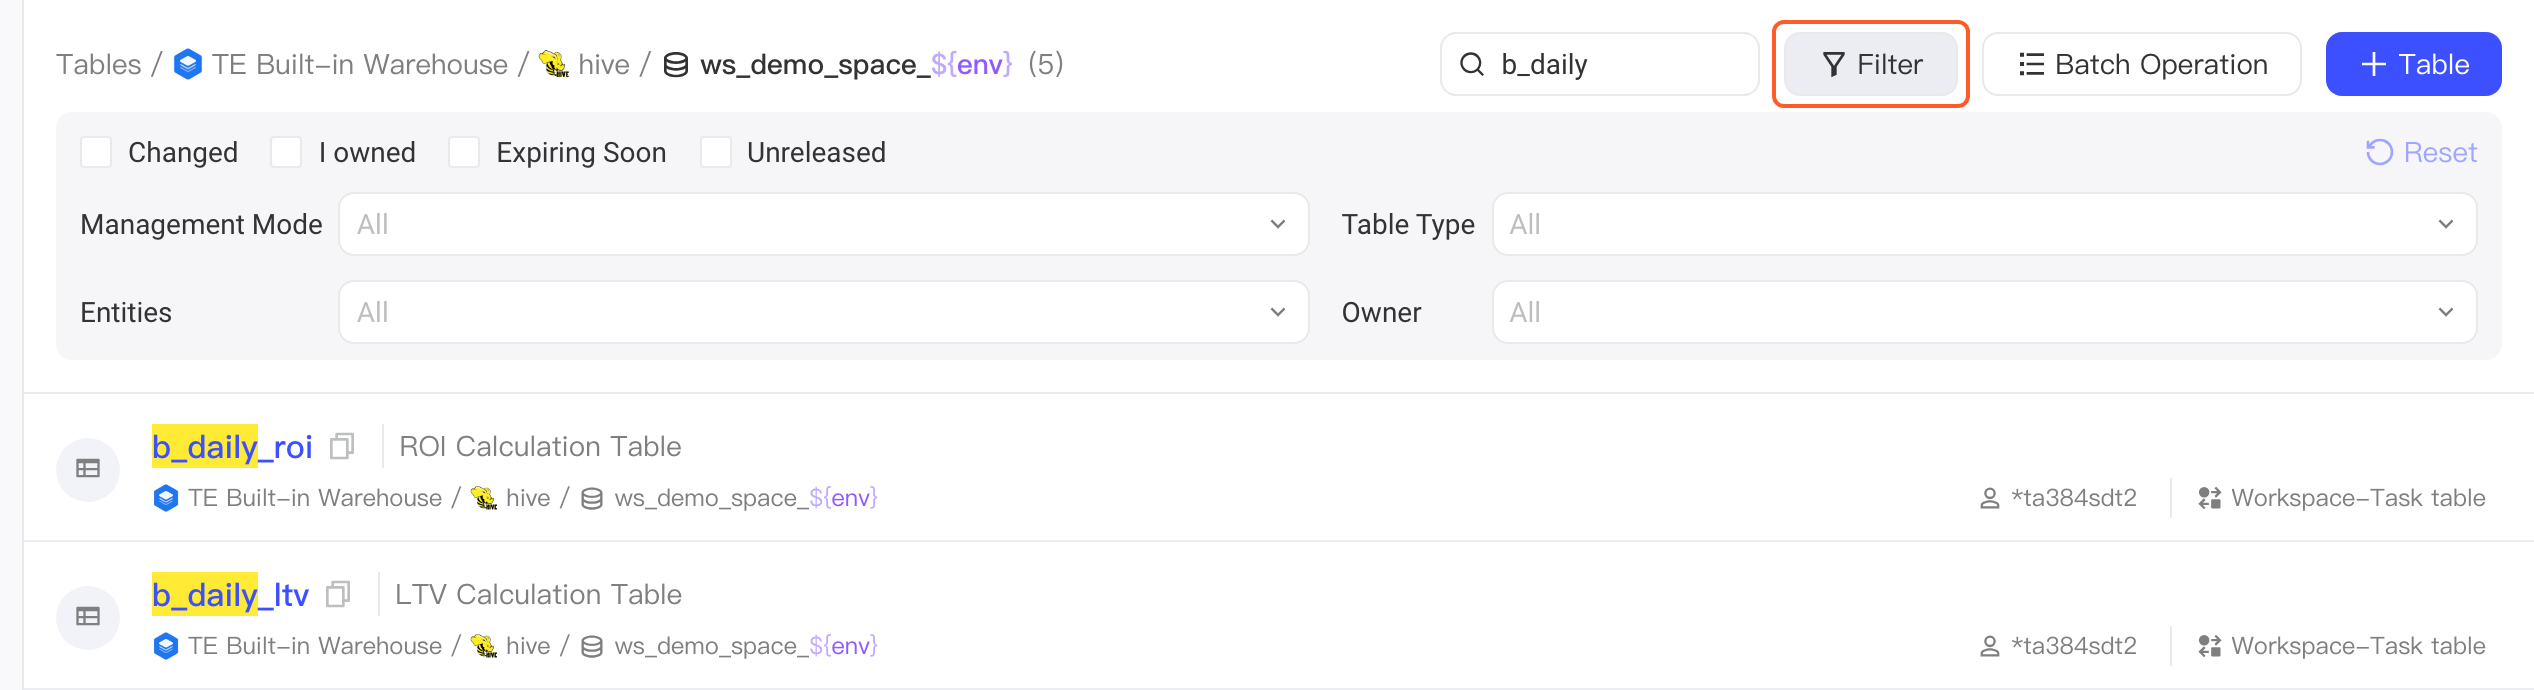Check the Expiring Soon filter
This screenshot has height=690, width=2534.
tap(464, 152)
